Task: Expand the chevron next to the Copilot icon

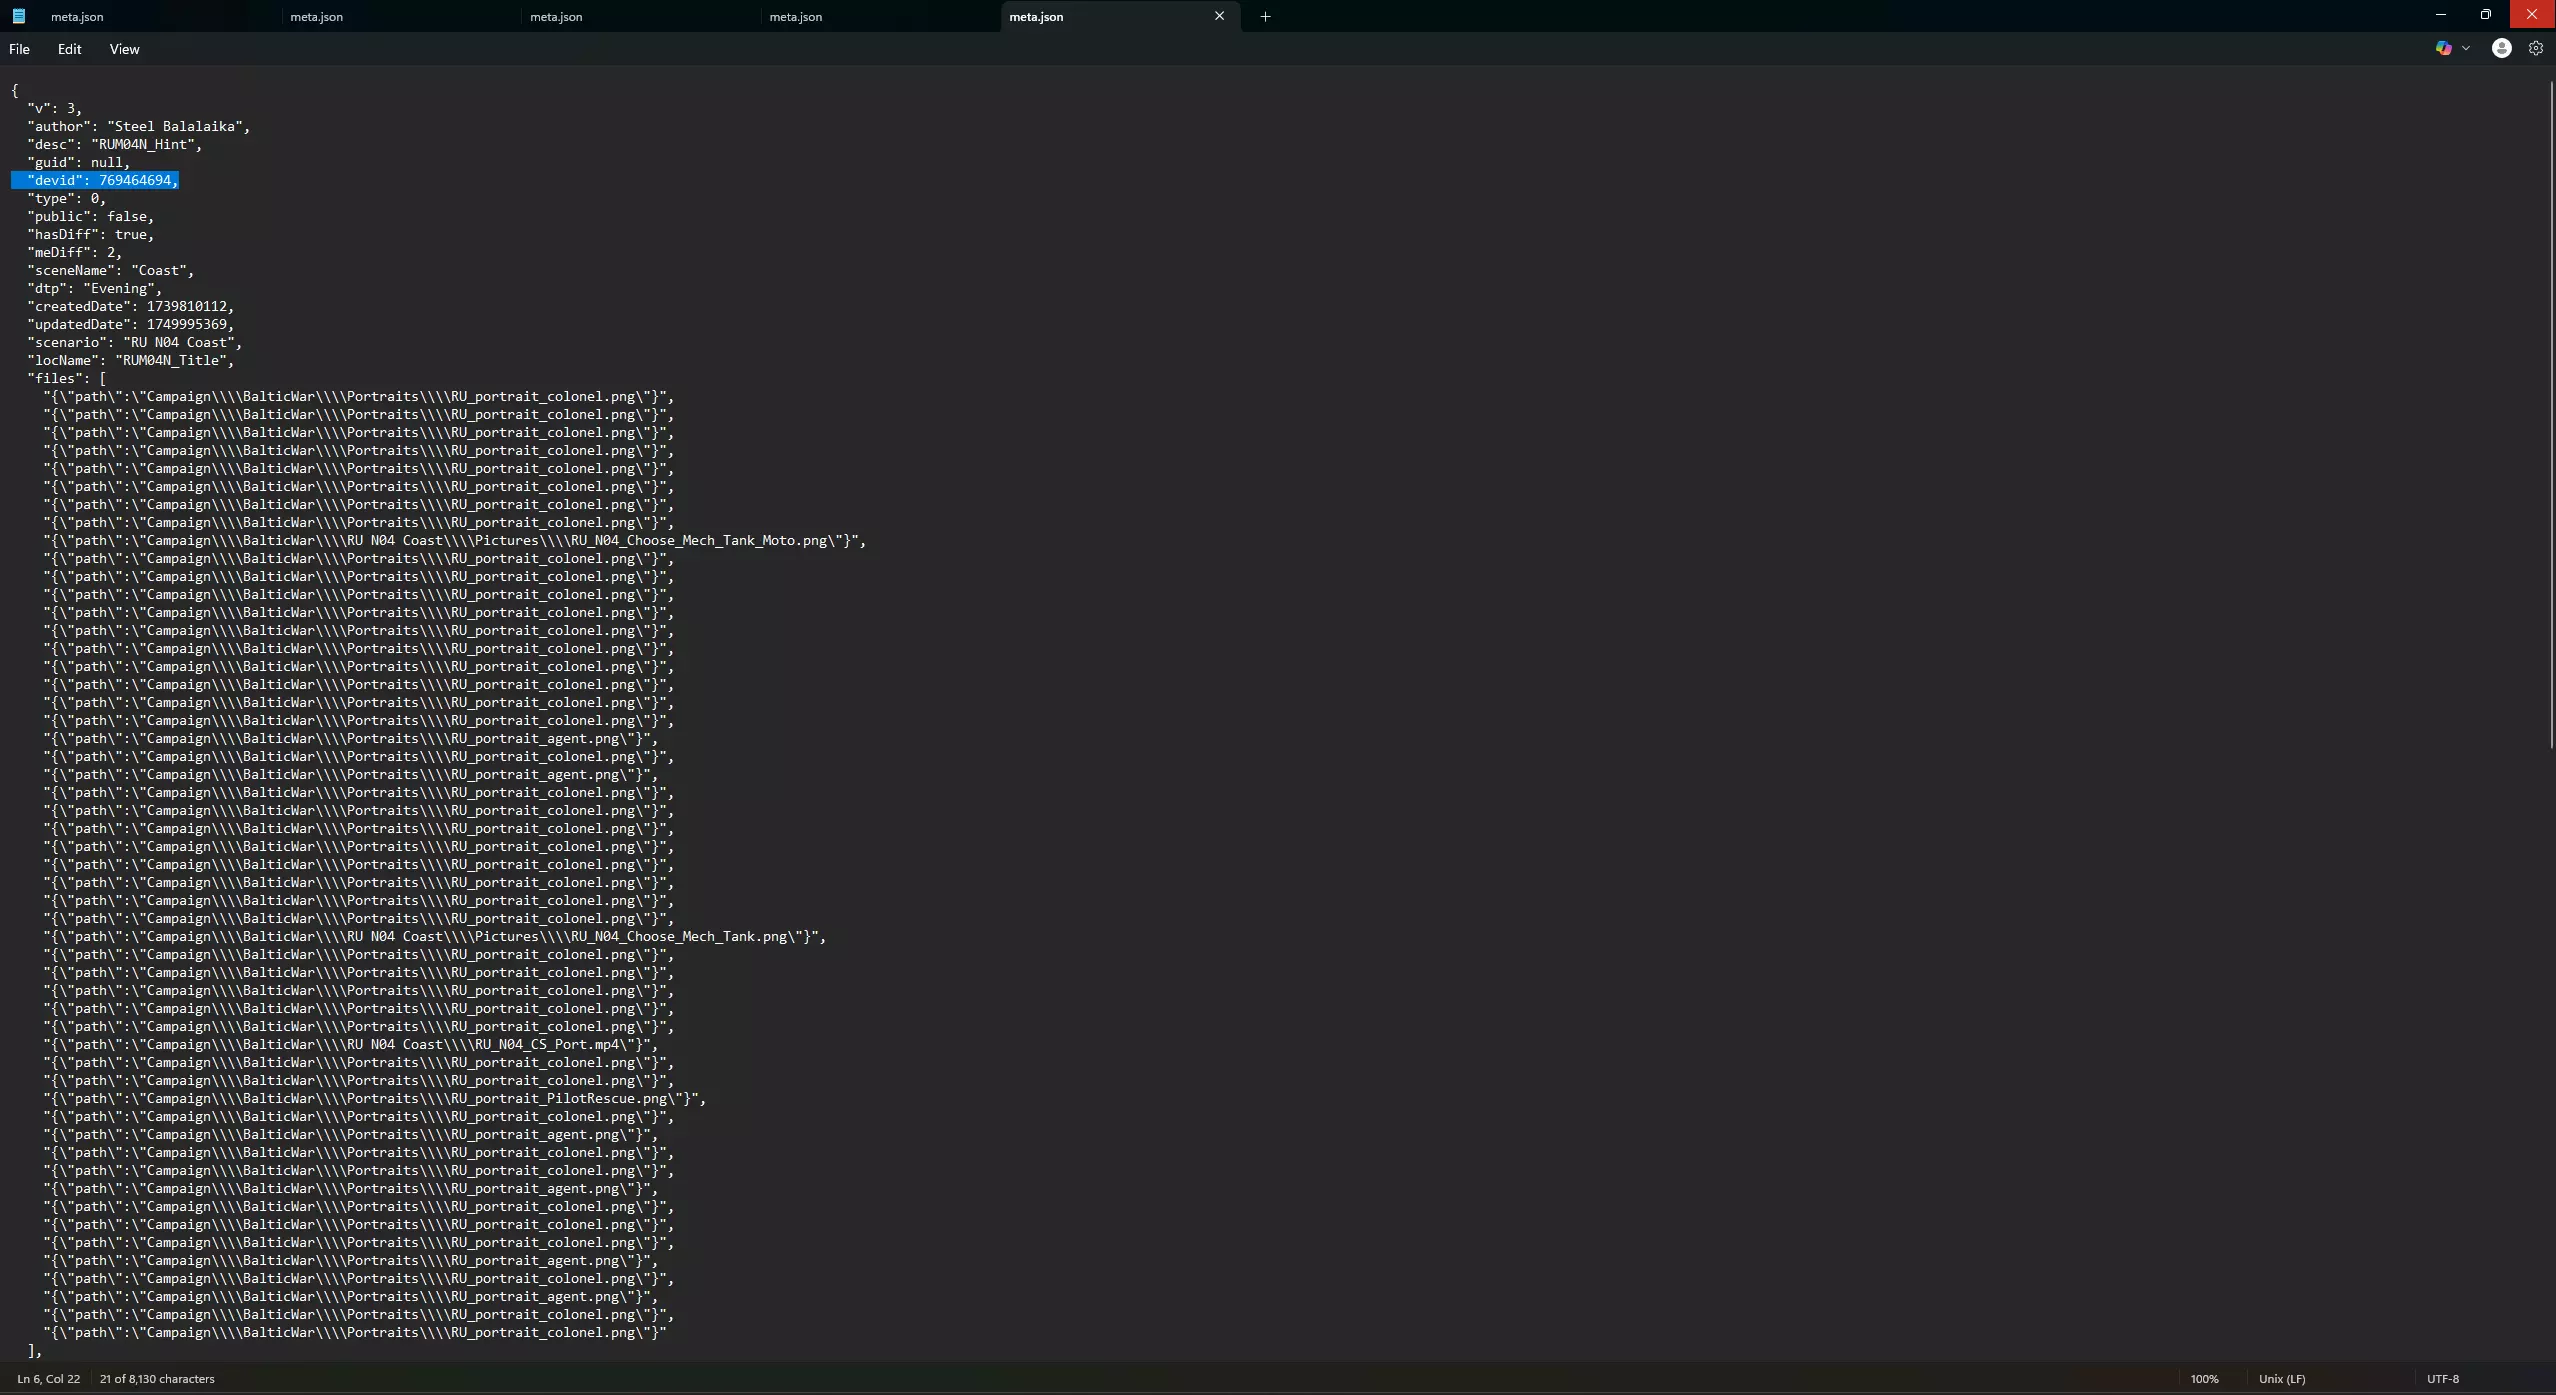Action: point(2466,48)
